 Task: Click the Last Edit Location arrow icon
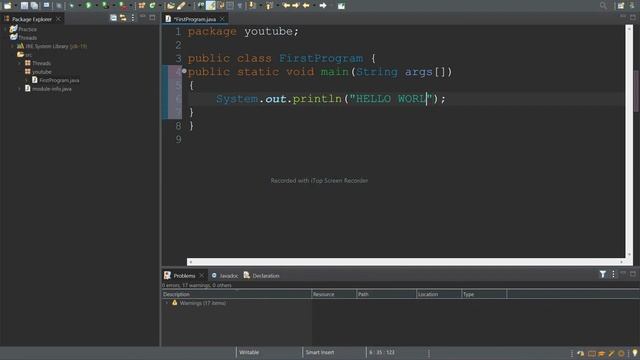tap(286, 6)
